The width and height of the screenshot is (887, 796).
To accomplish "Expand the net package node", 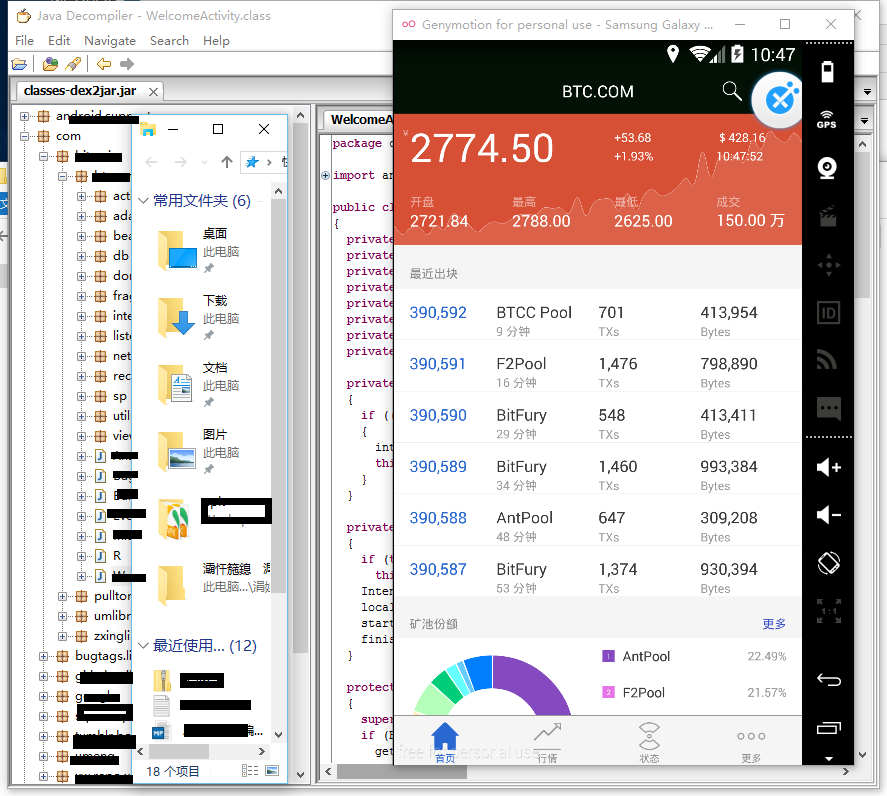I will 81,356.
